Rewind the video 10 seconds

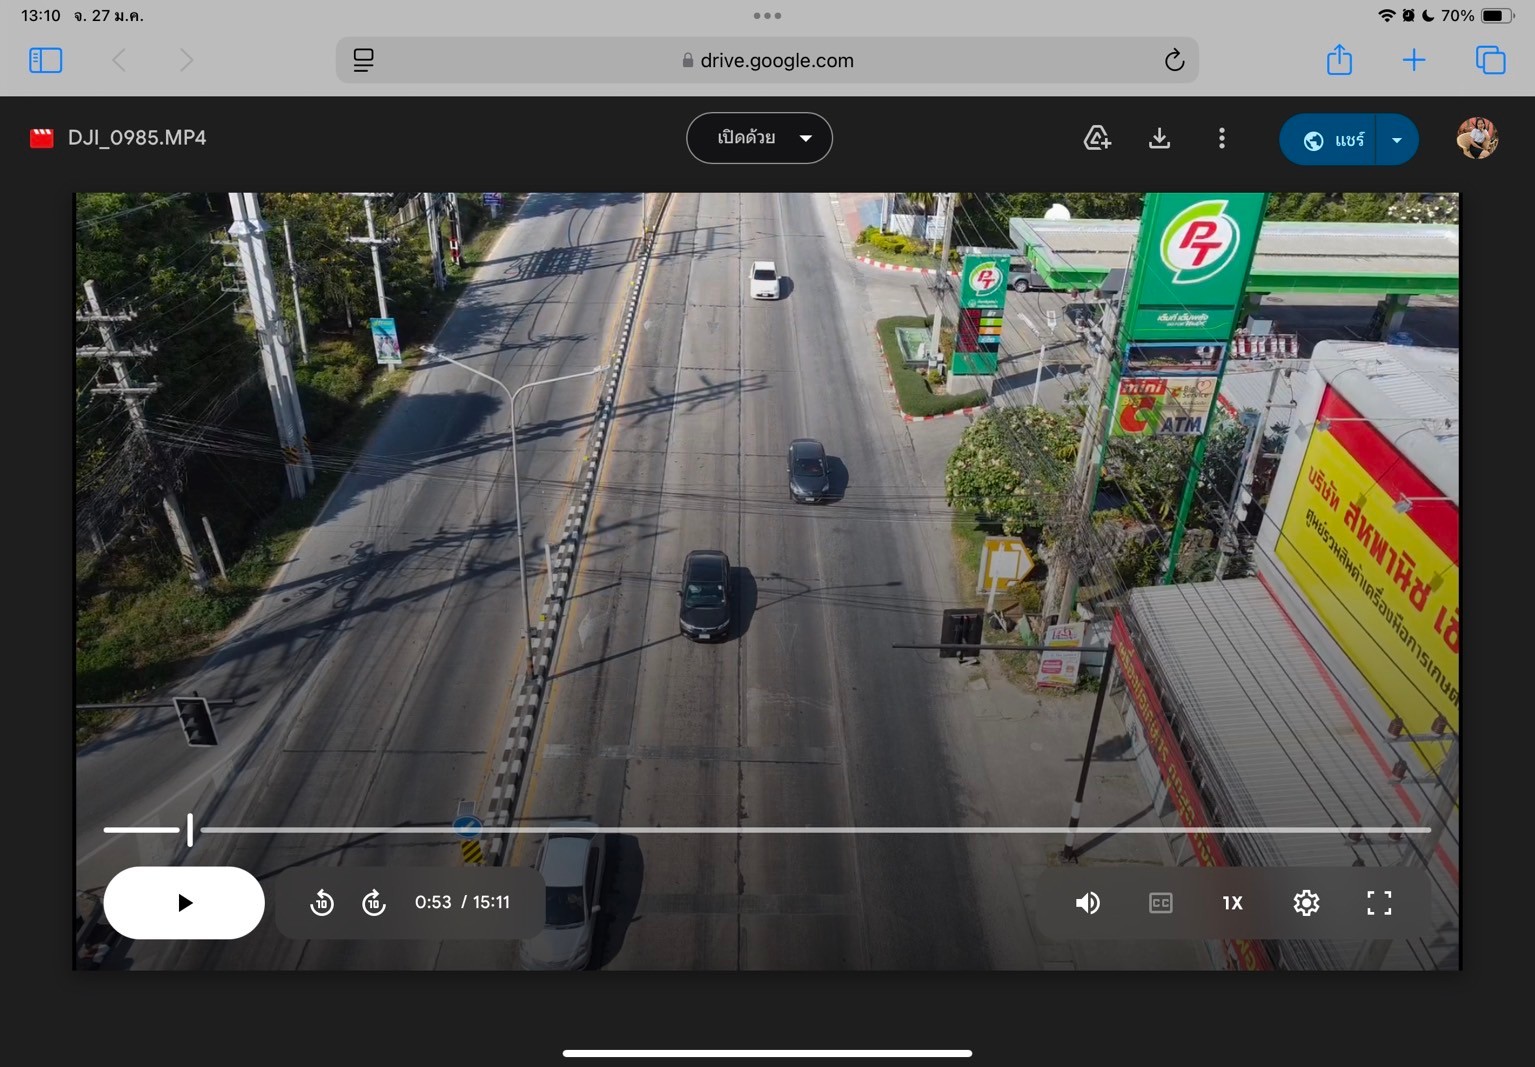321,903
